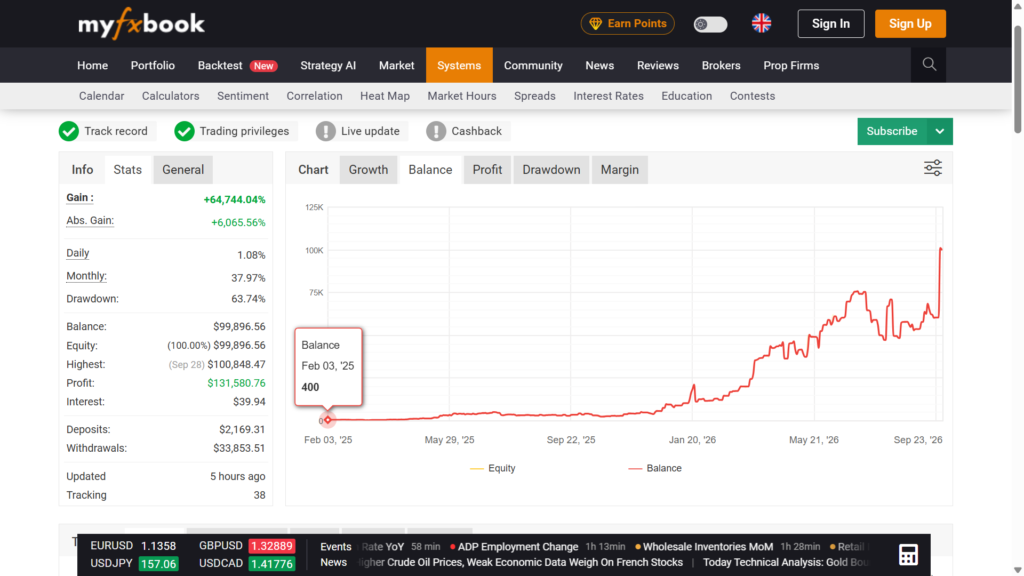The width and height of the screenshot is (1024, 576).
Task: Click the Earn Points diamond icon
Action: tap(596, 24)
